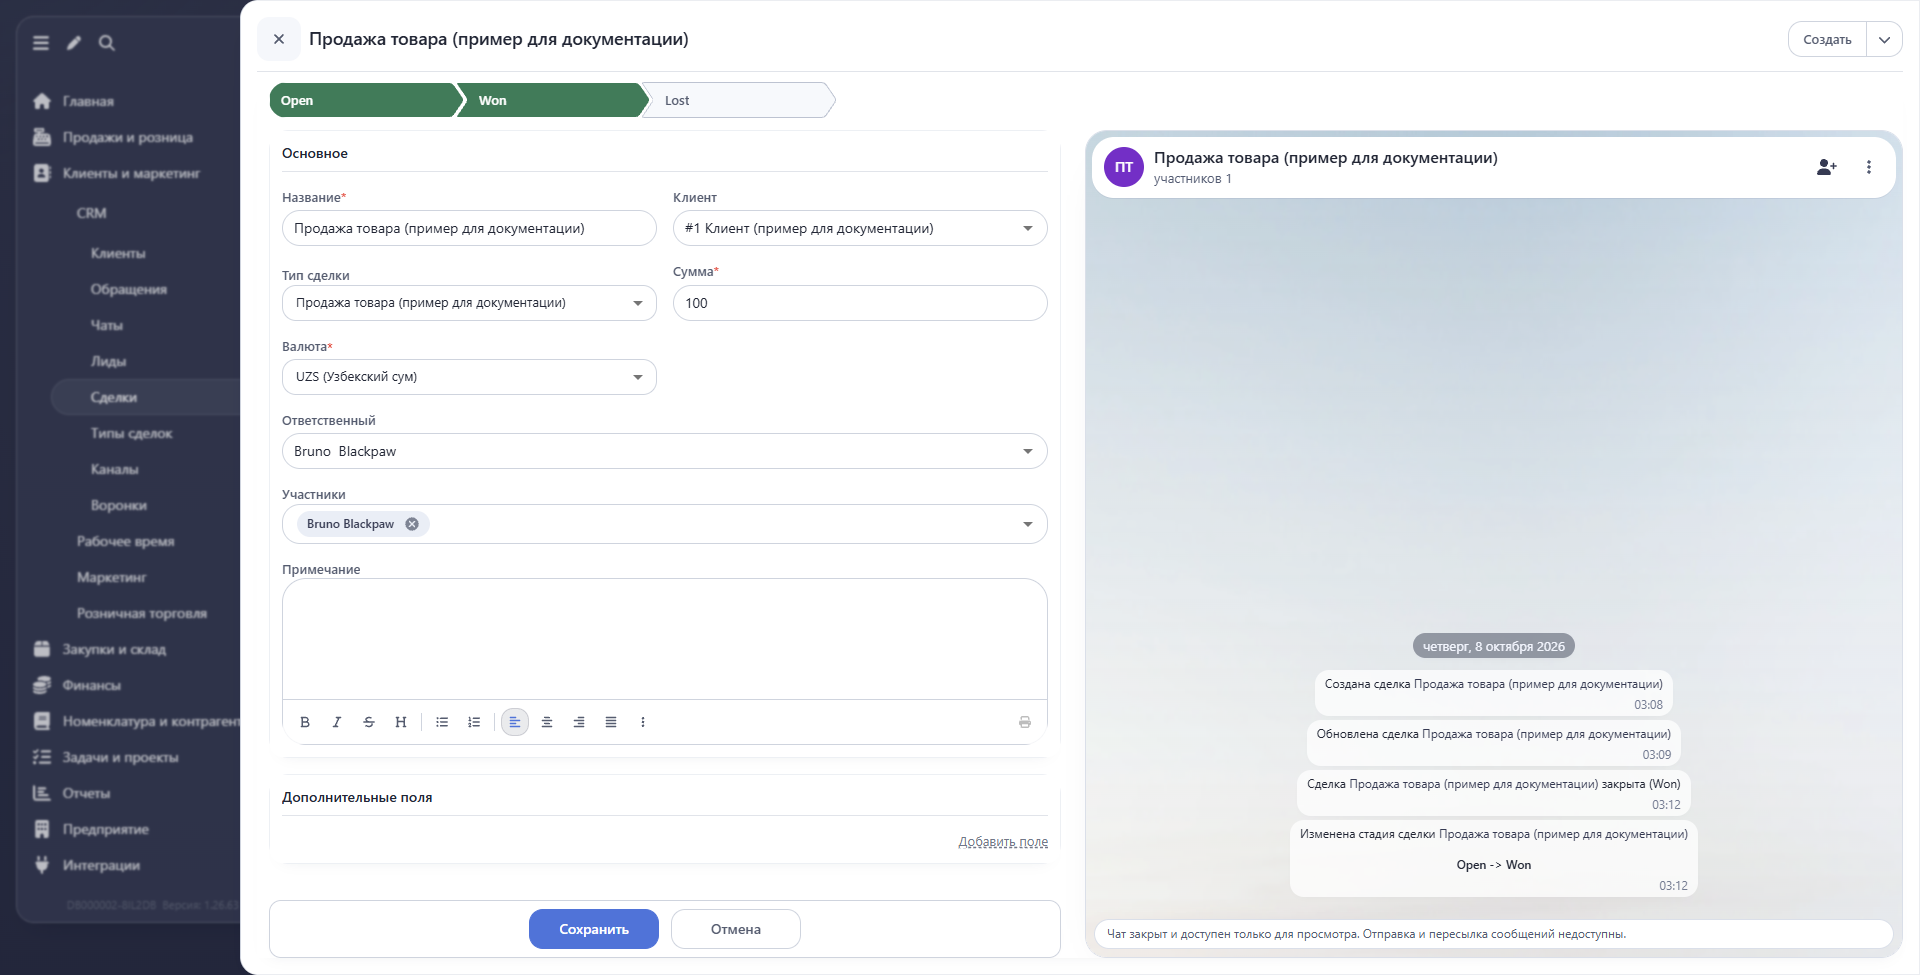This screenshot has height=975, width=1920.
Task: Expand the Ответственный dropdown
Action: tap(1028, 451)
